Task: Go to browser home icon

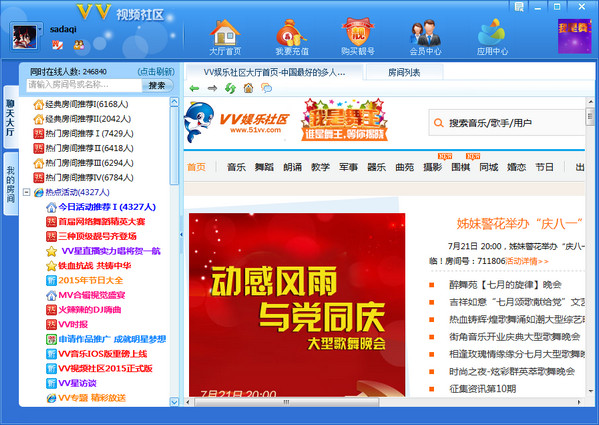Action: (x=248, y=89)
